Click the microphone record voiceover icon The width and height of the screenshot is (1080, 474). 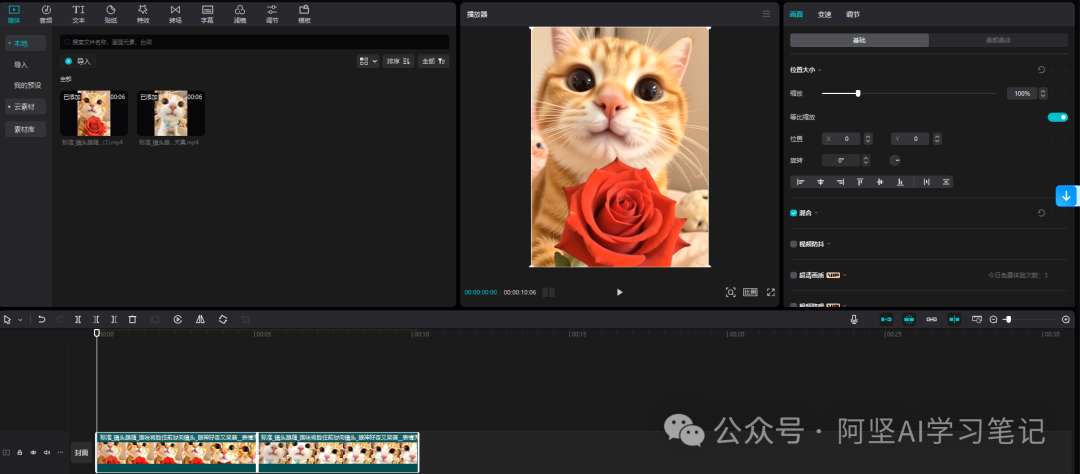854,320
